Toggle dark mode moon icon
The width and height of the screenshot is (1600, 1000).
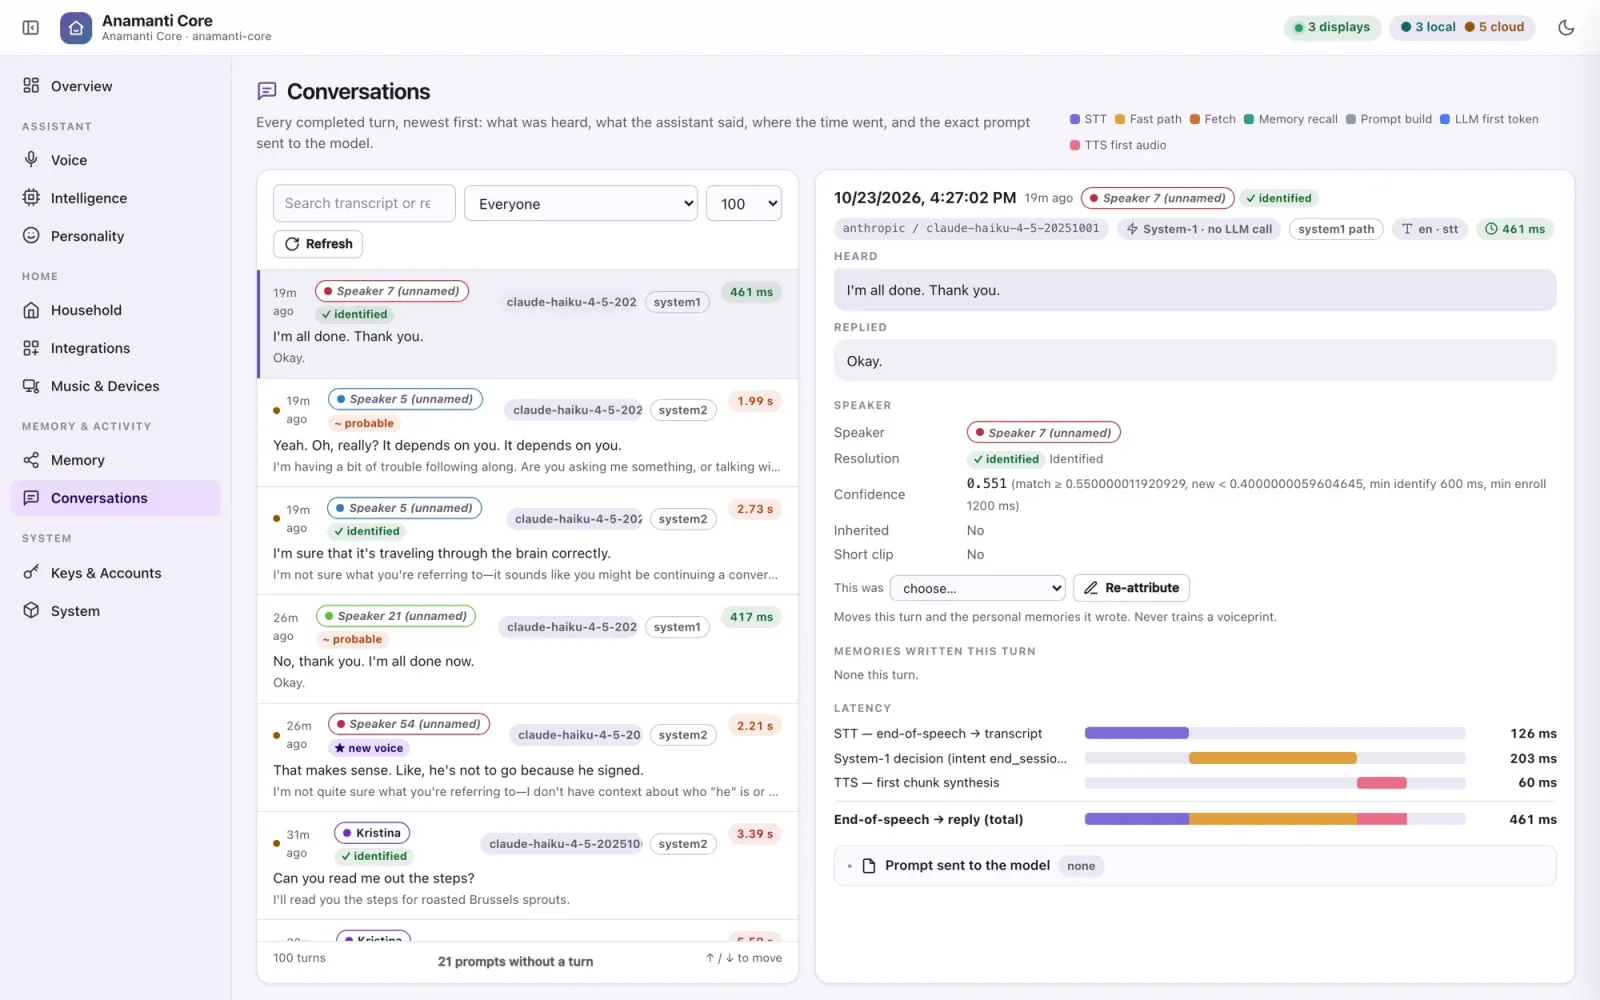(1566, 28)
